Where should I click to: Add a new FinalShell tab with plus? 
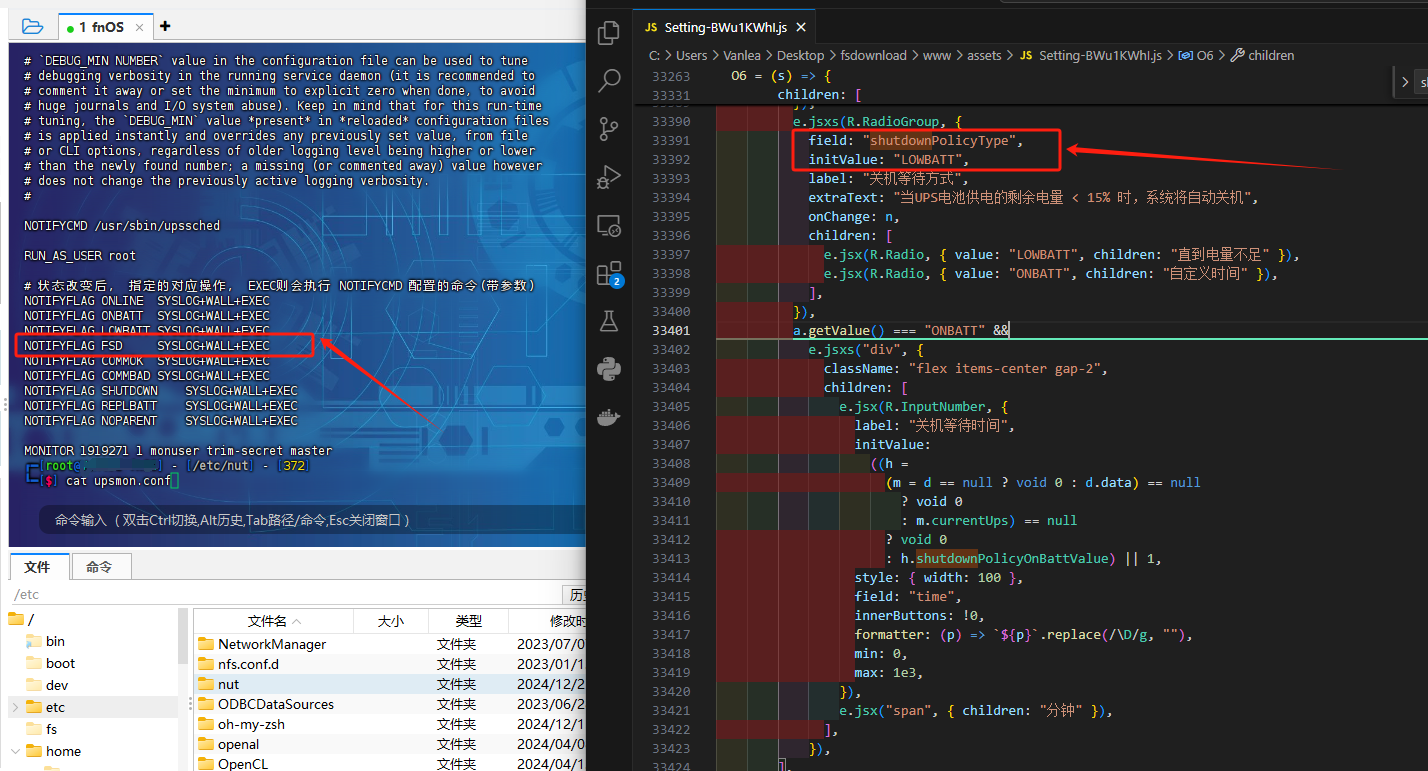(x=165, y=26)
